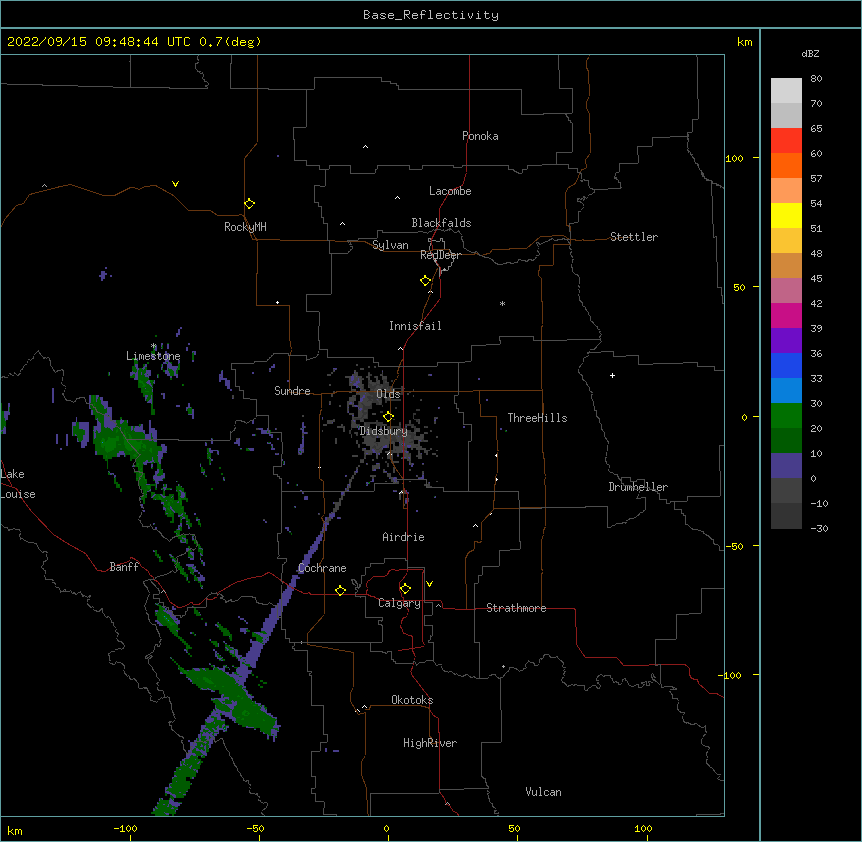Click the Limestone label

pos(153,356)
